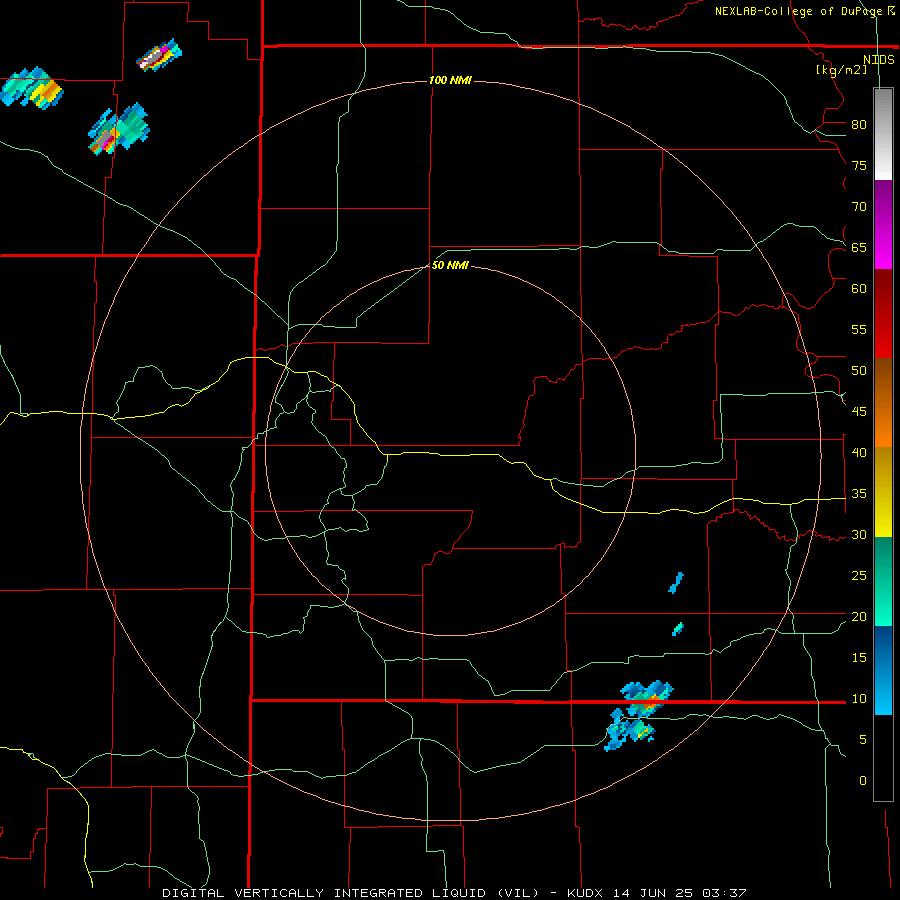Image resolution: width=900 pixels, height=900 pixels.
Task: Click the 50 value on the color scale
Action: [x=859, y=370]
